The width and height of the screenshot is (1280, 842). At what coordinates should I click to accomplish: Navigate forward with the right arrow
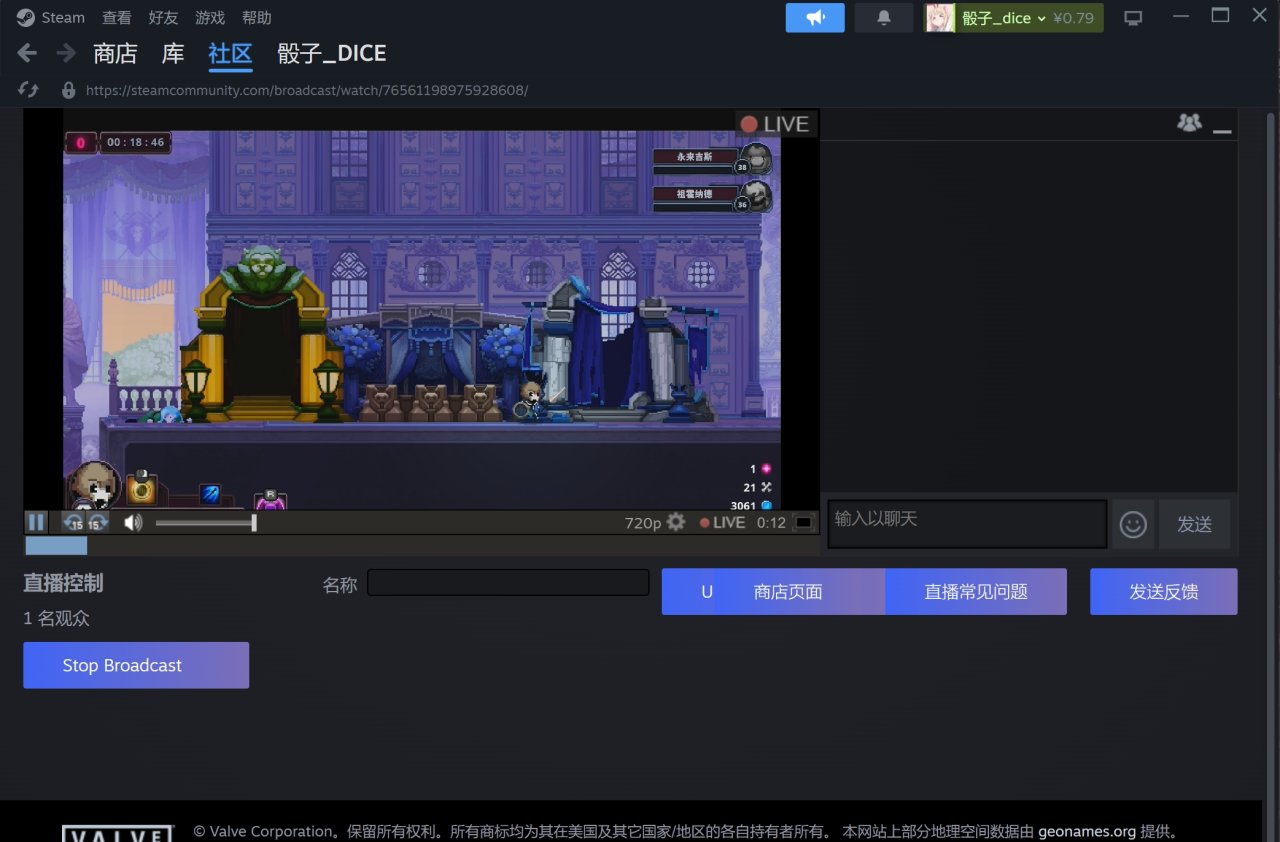(x=66, y=53)
